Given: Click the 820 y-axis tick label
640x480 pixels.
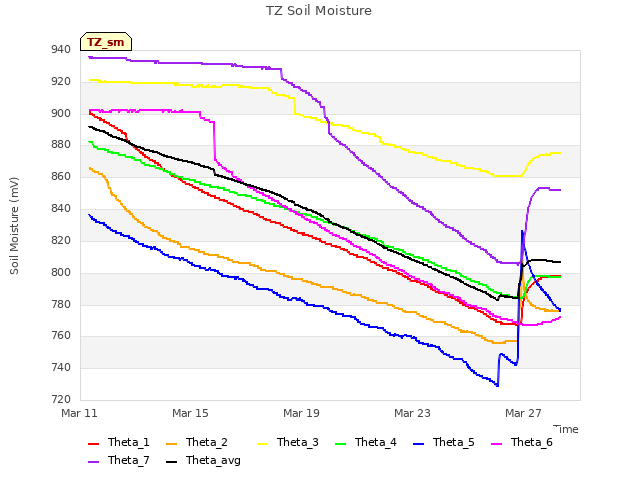Looking at the screenshot, I should pos(61,240).
